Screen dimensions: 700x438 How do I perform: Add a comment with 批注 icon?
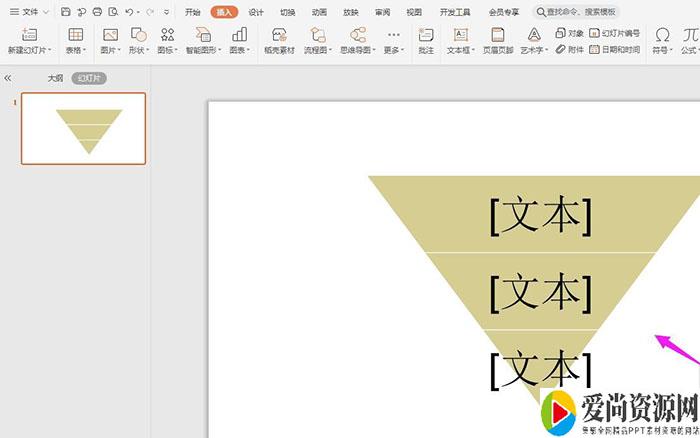click(426, 35)
